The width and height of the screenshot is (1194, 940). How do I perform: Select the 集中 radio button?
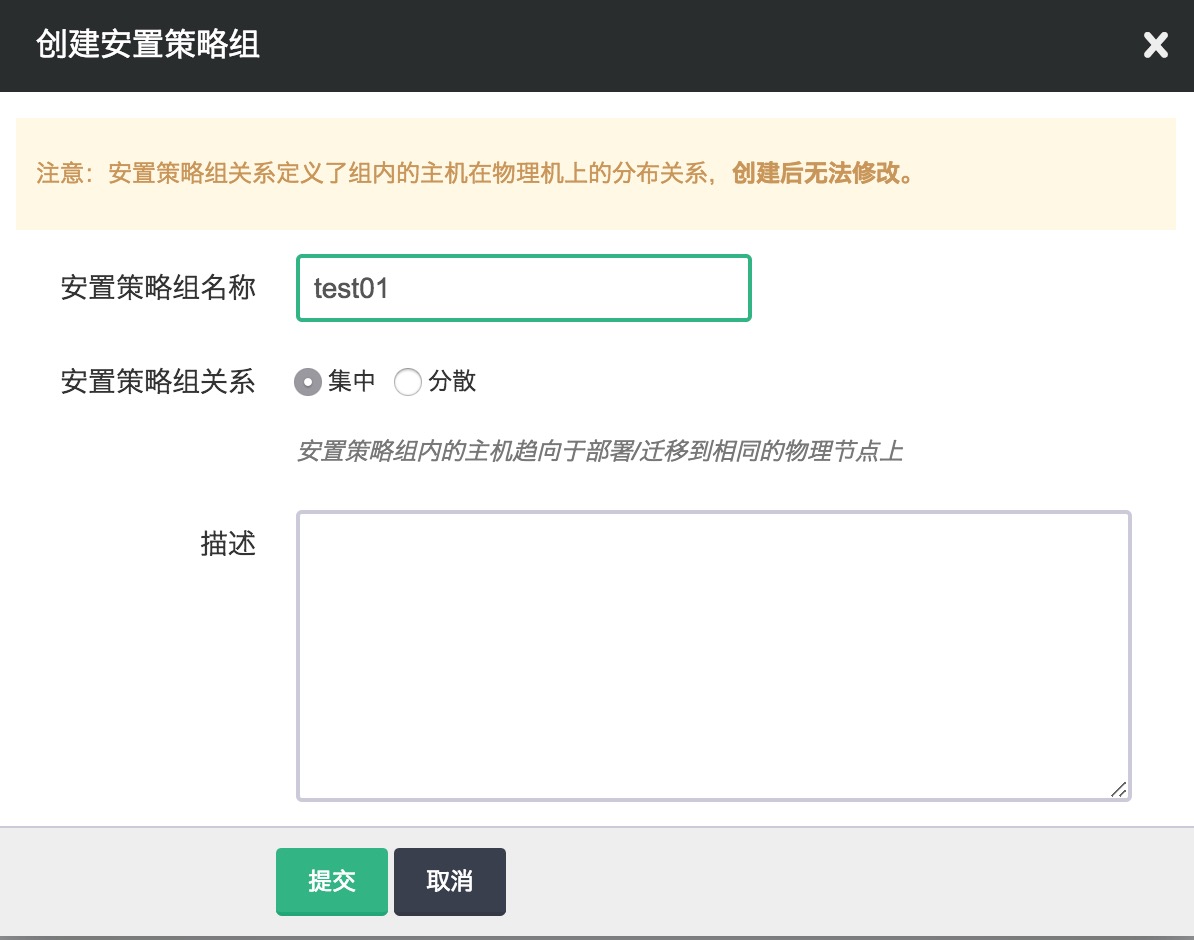click(308, 382)
